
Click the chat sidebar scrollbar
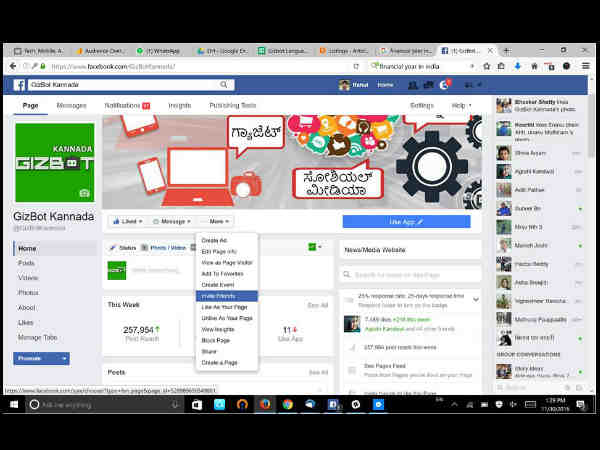[x=592, y=126]
